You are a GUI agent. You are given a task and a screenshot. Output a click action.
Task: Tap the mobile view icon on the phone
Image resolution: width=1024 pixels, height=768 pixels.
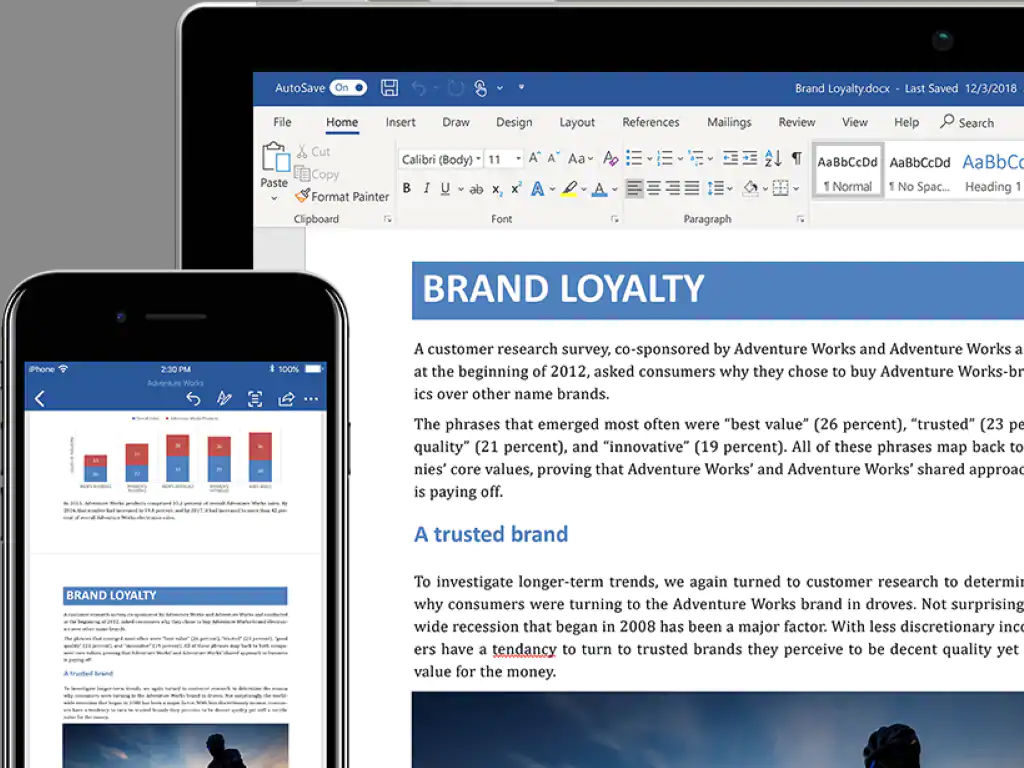[255, 399]
